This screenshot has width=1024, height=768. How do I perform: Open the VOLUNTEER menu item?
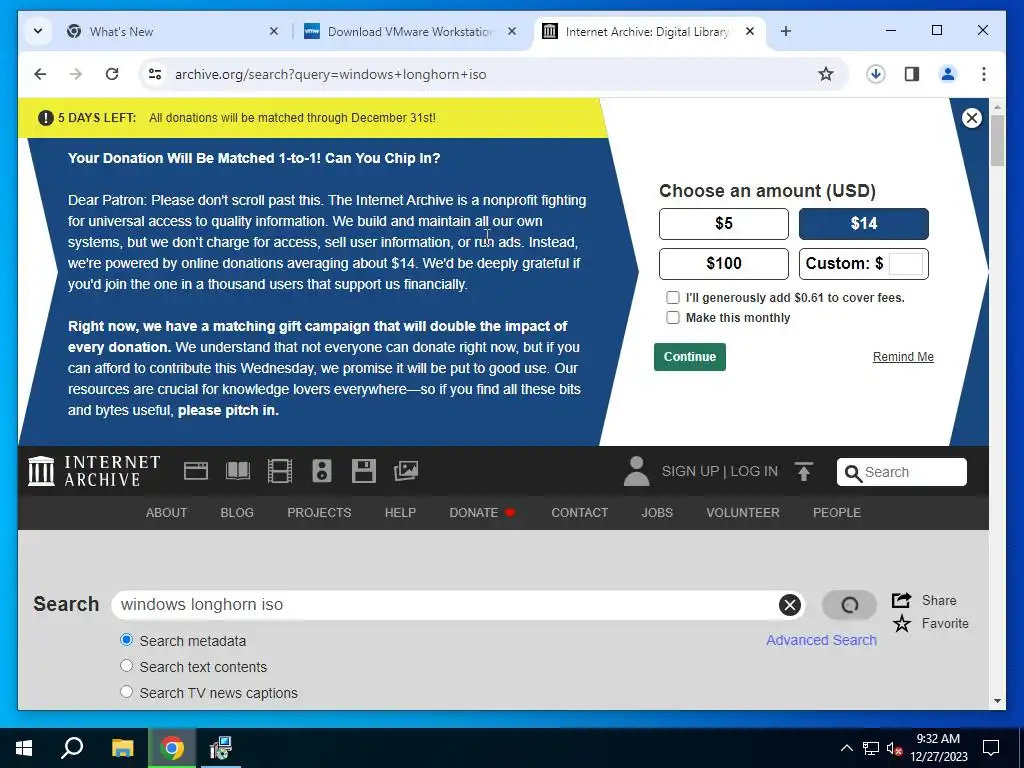point(743,513)
